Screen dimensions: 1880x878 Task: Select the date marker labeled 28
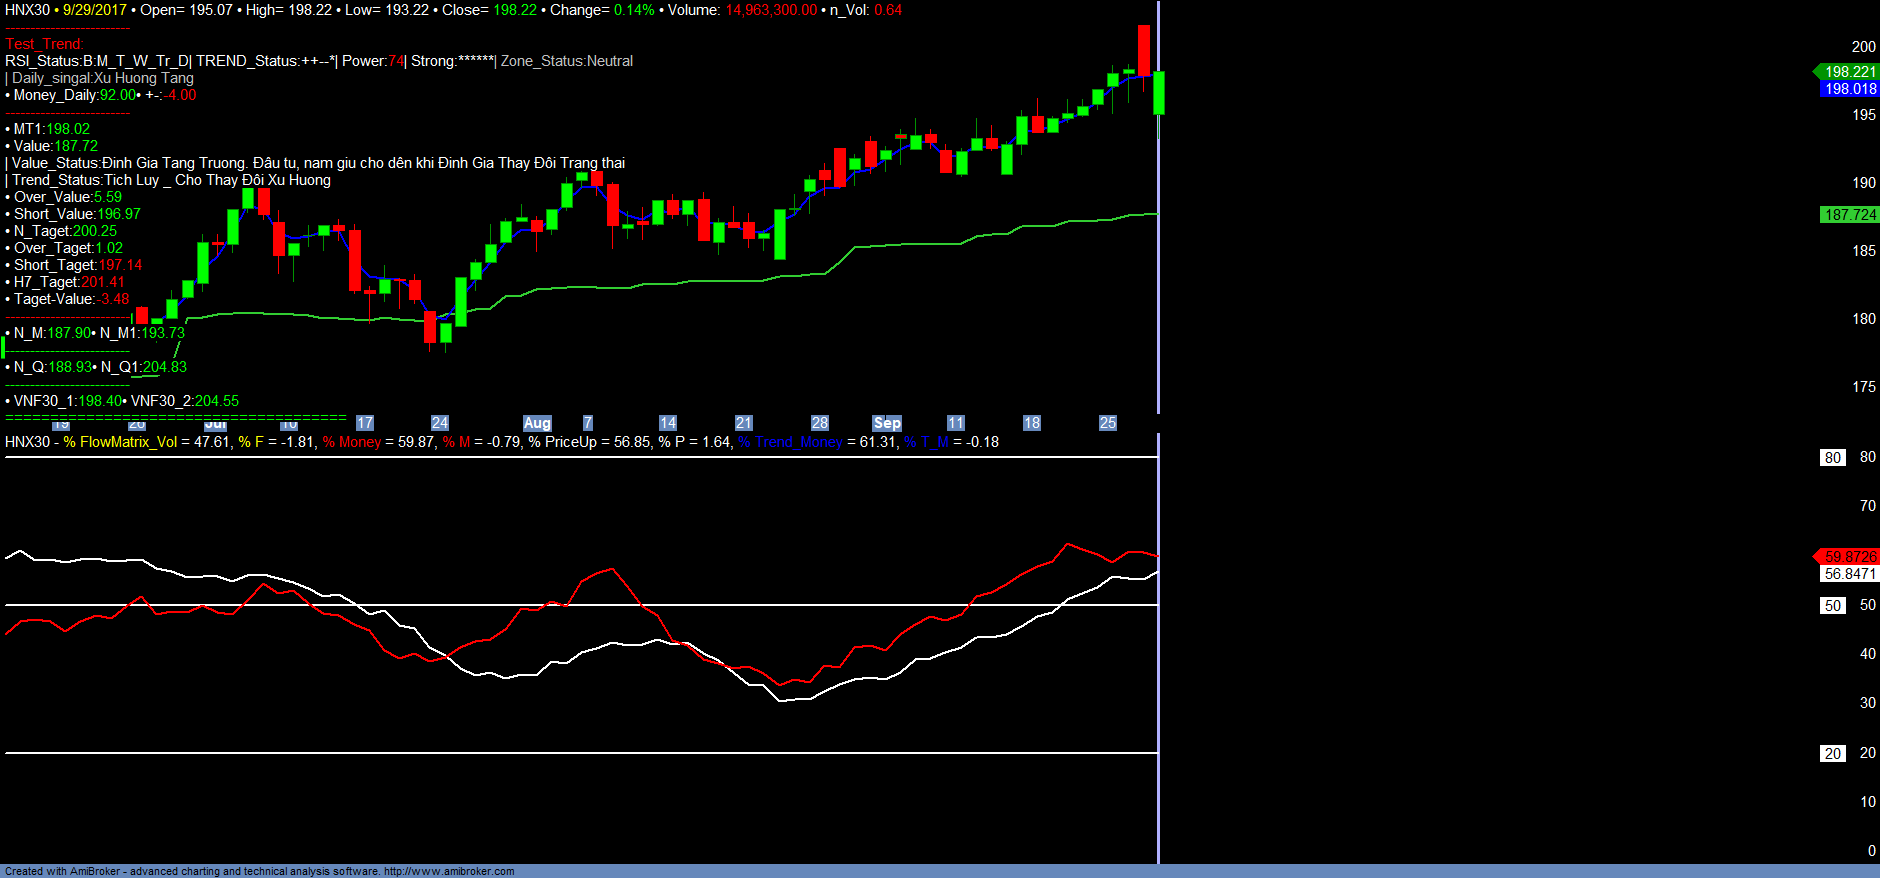click(x=819, y=423)
